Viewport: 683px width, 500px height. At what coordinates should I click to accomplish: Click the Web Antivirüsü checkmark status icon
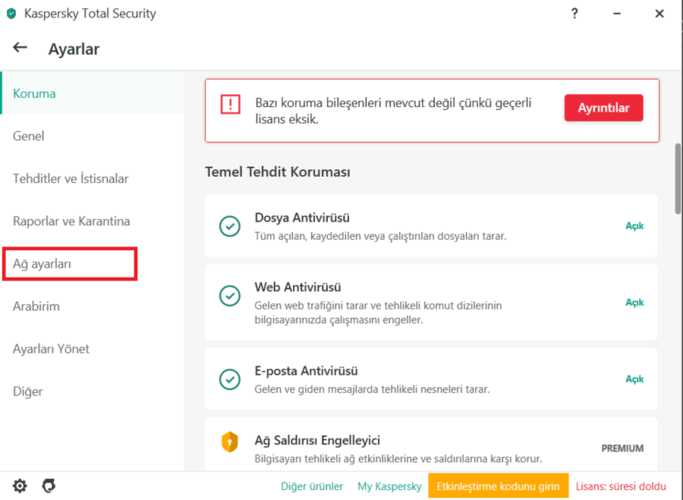point(230,296)
